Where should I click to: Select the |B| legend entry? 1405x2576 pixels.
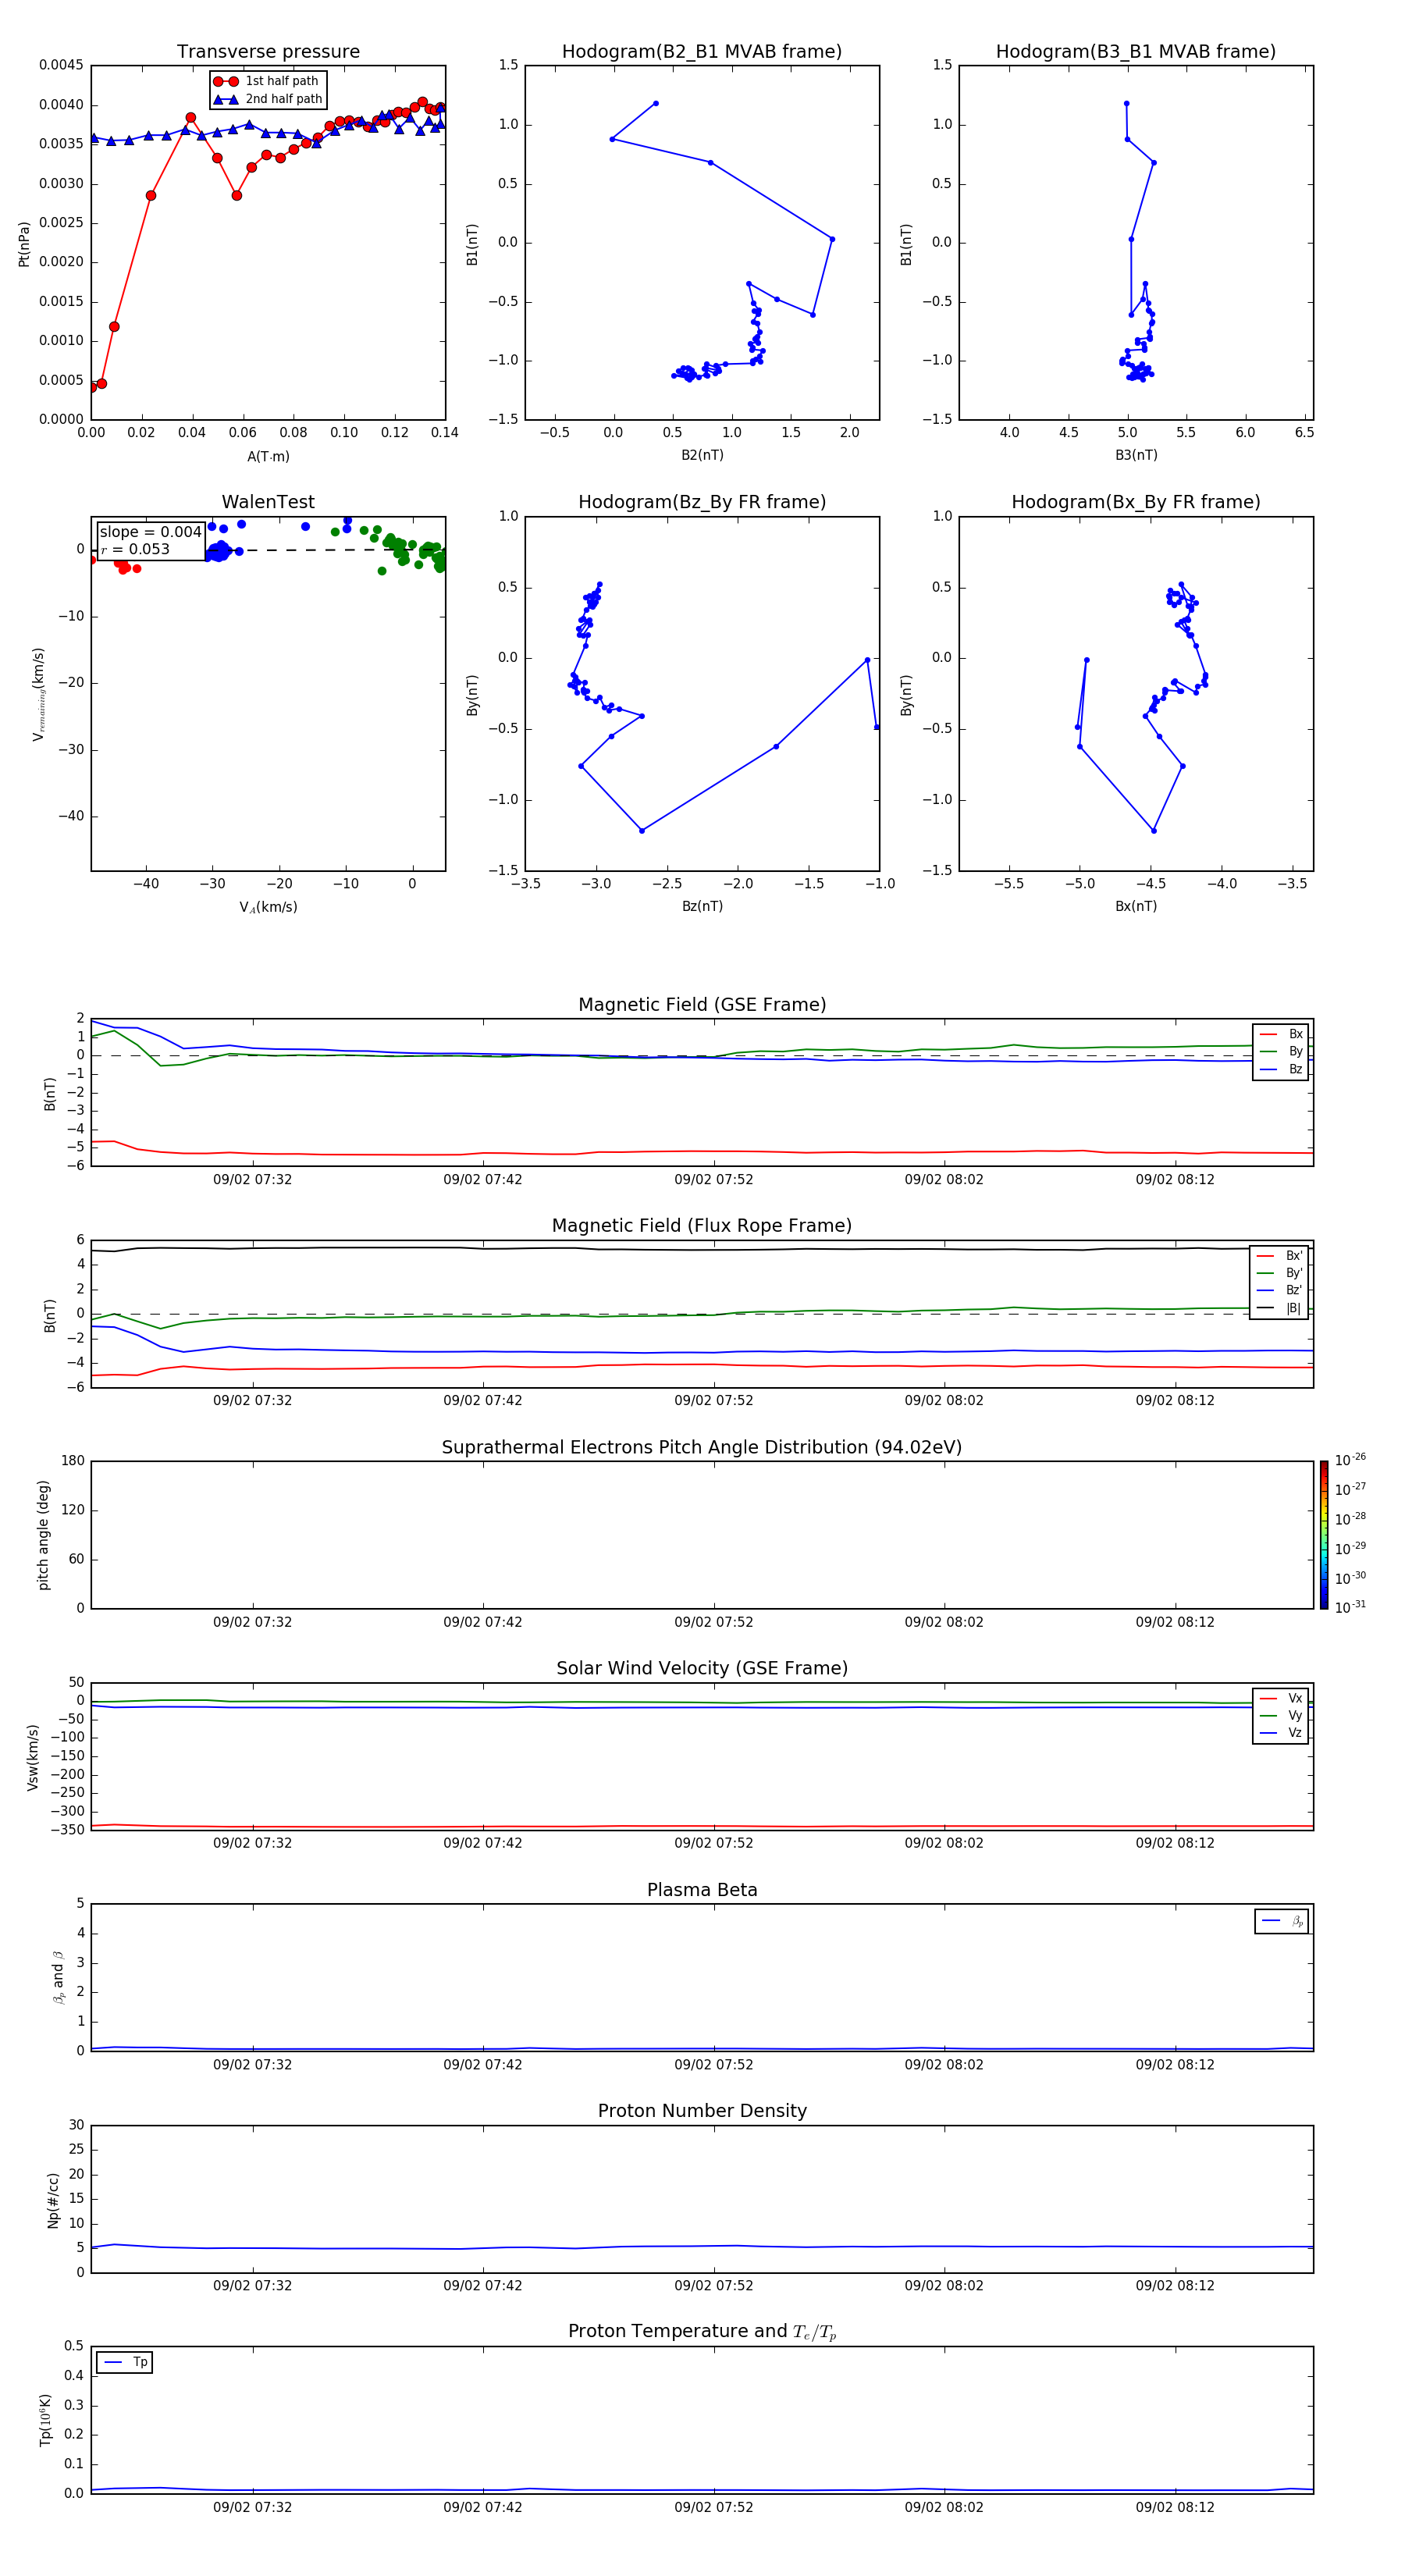[1280, 1308]
